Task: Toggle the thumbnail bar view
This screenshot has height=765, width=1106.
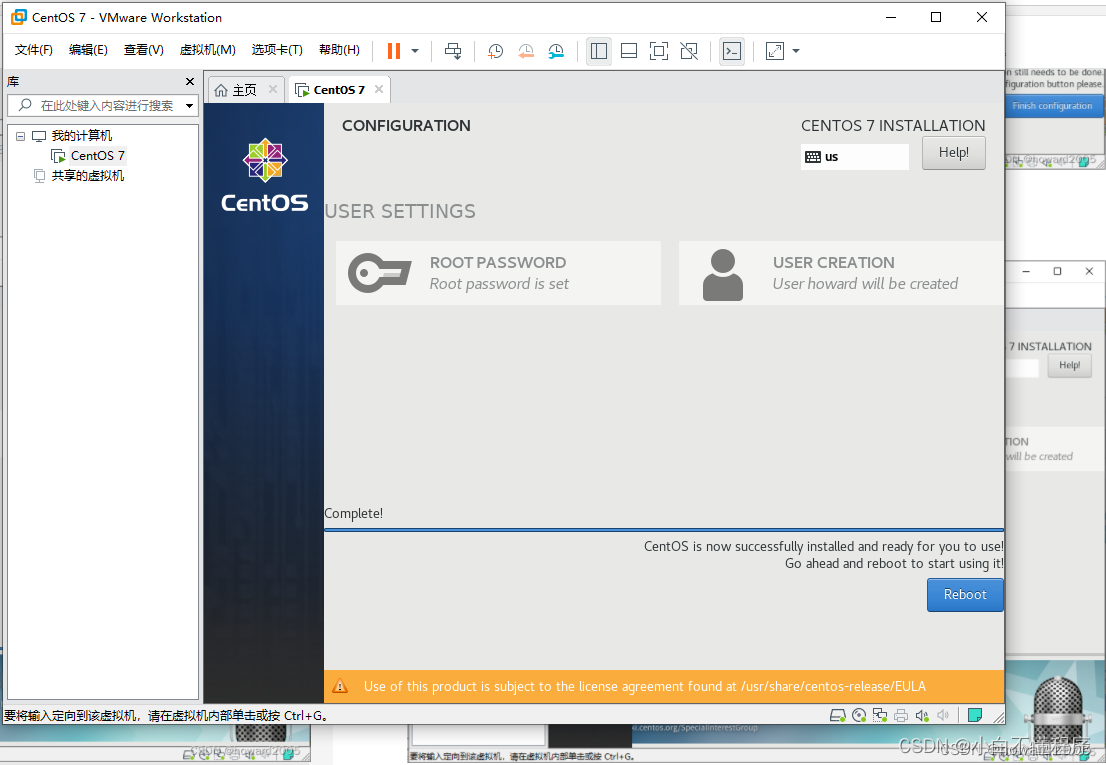Action: click(628, 51)
